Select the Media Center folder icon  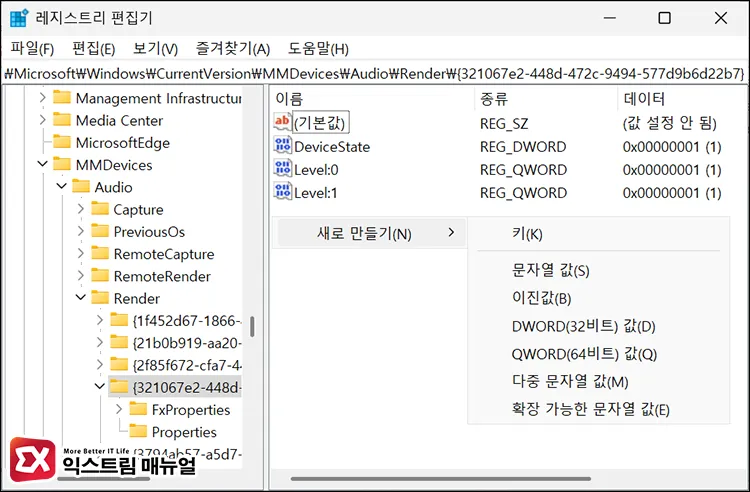pos(62,120)
